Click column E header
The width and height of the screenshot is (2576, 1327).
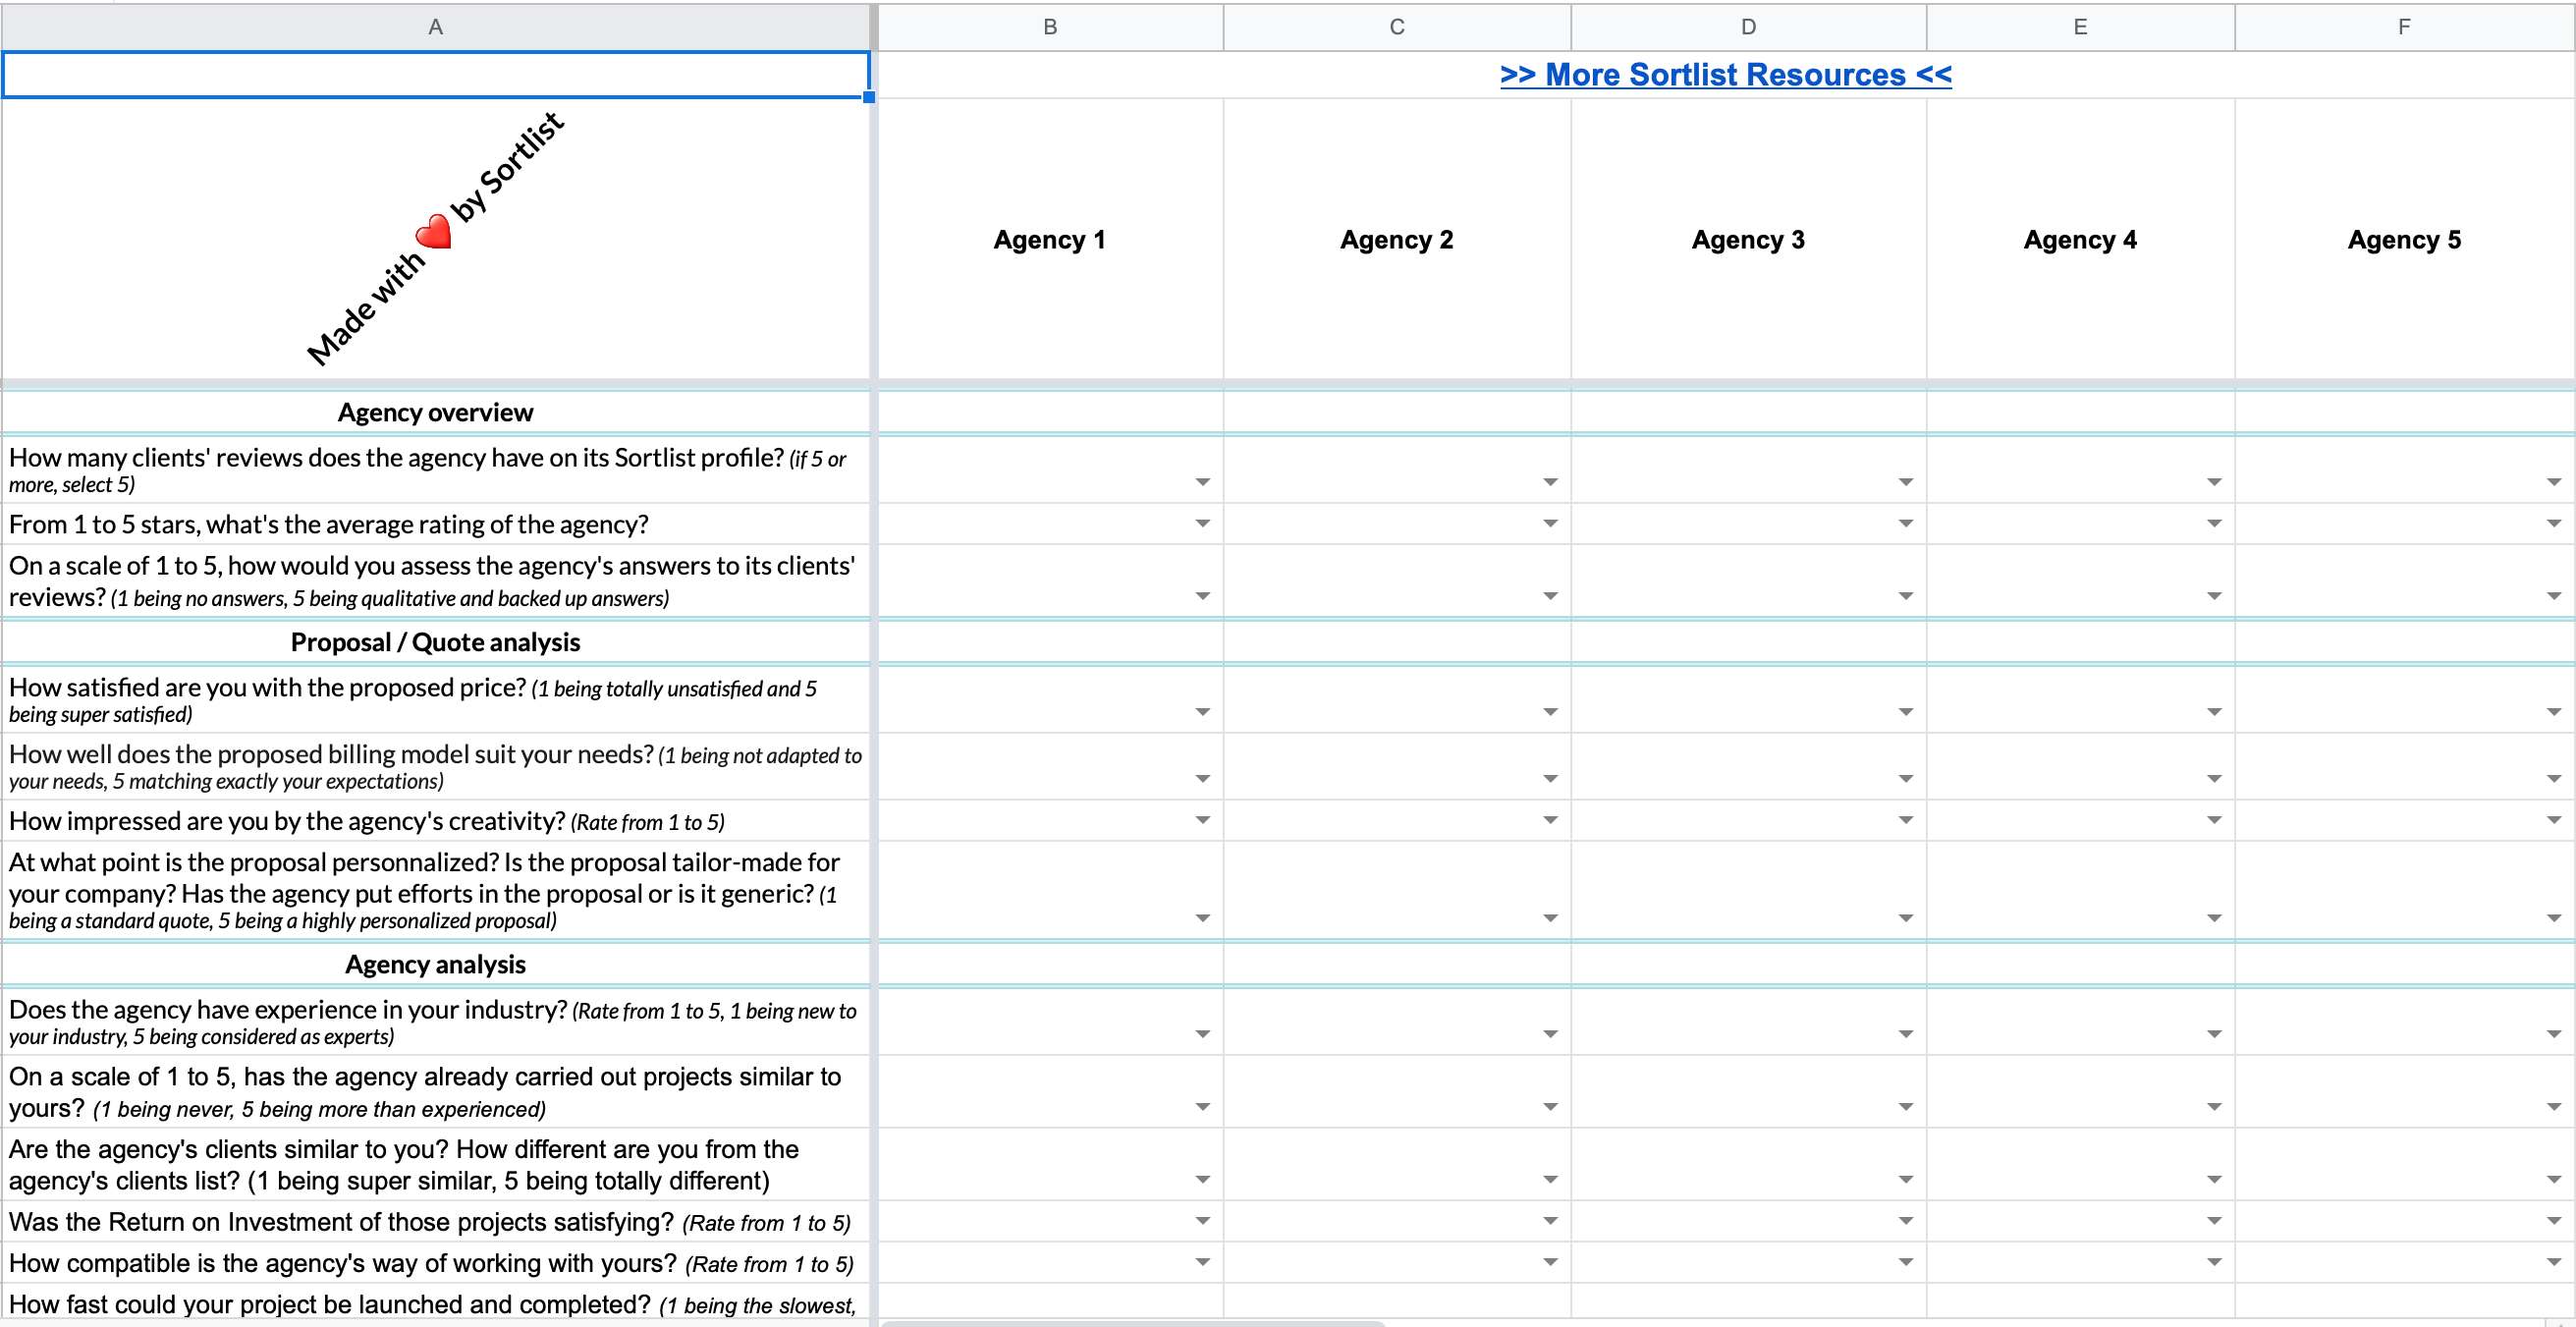click(2080, 27)
